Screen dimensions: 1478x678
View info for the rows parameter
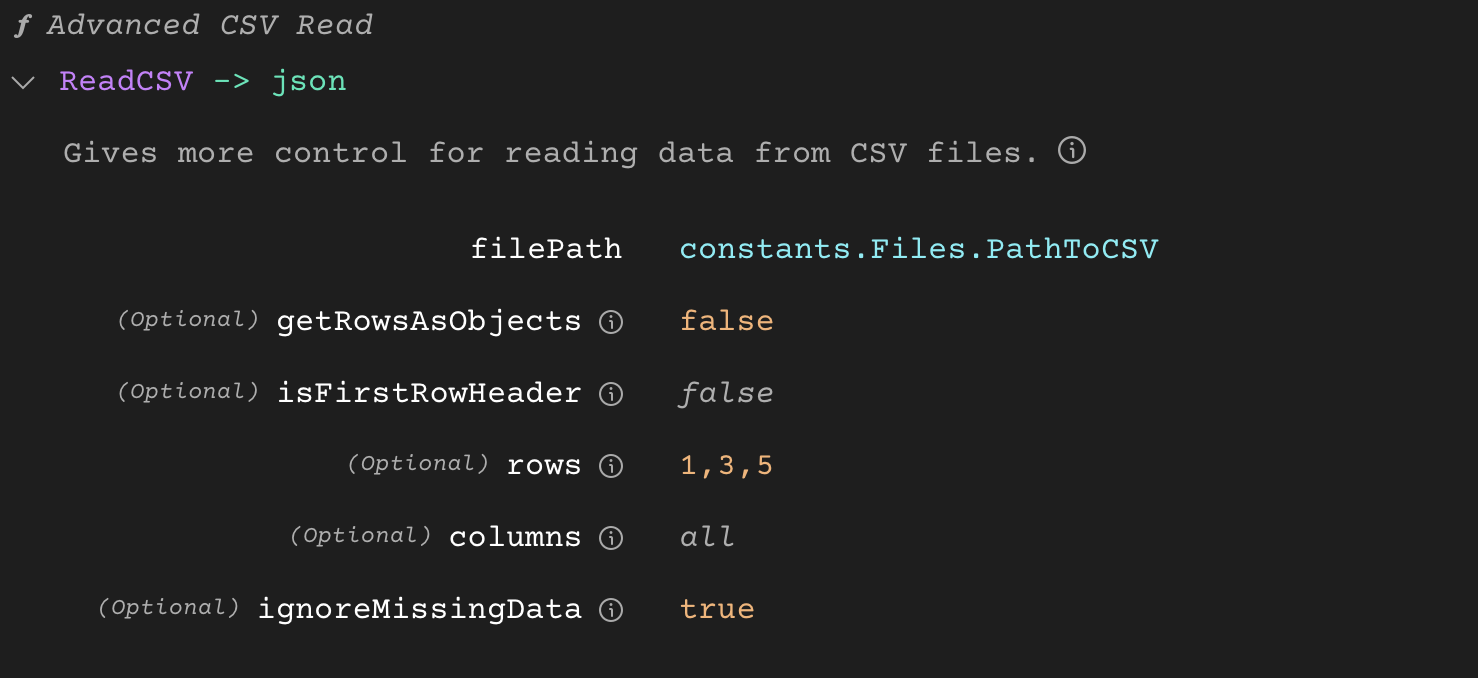click(610, 465)
